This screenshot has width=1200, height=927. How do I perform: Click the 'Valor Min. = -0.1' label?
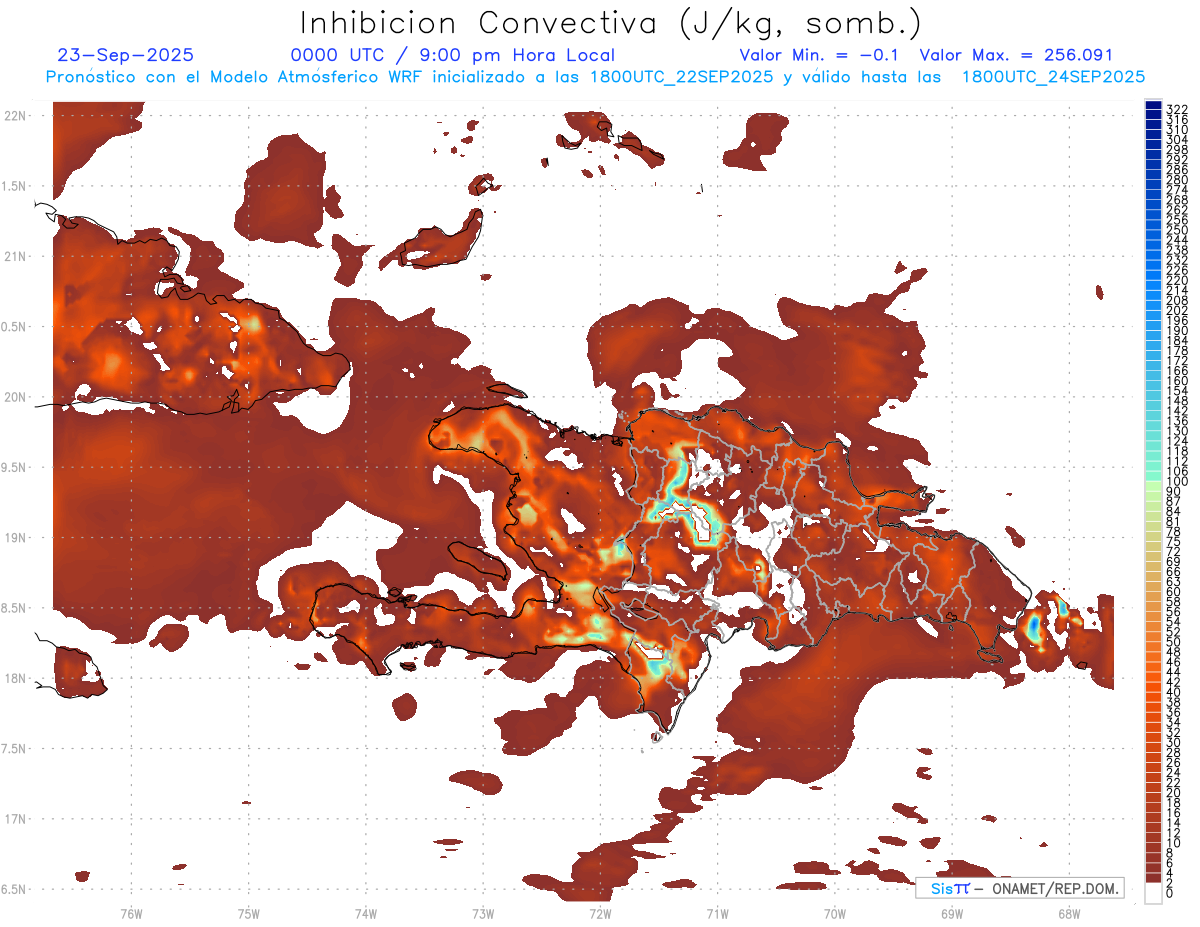point(824,56)
